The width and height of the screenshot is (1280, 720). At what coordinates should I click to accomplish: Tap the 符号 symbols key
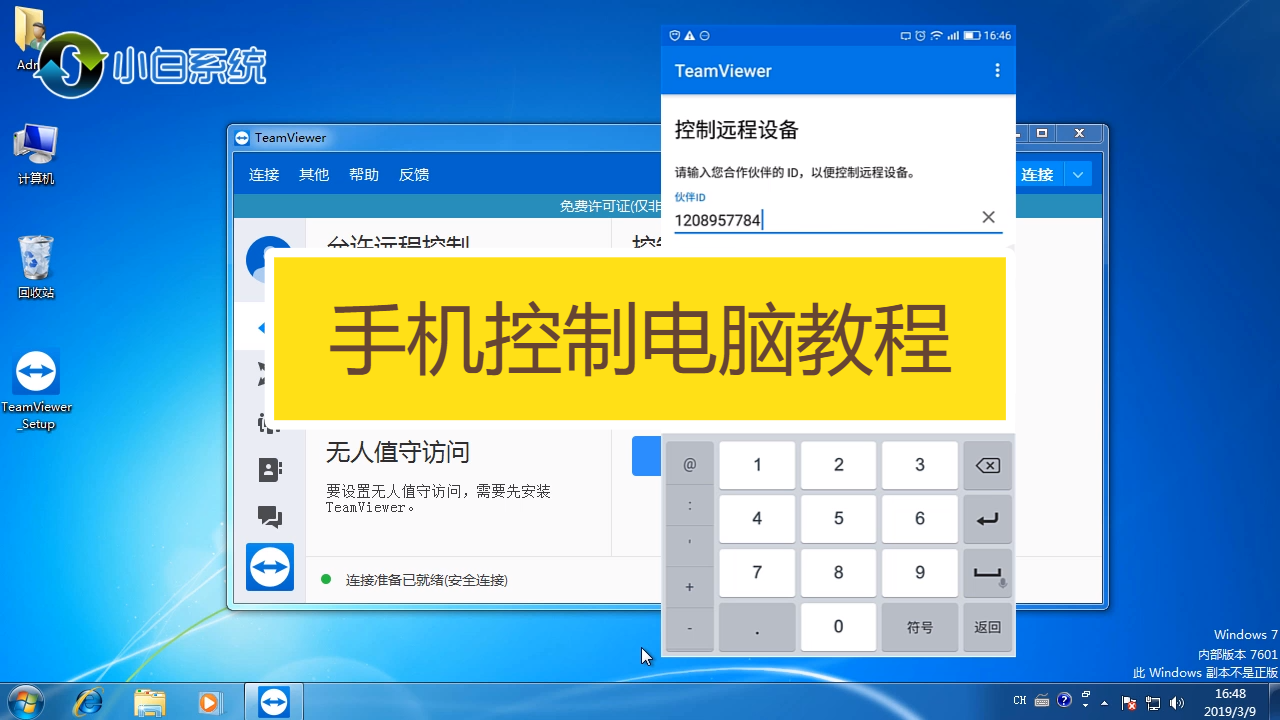920,627
